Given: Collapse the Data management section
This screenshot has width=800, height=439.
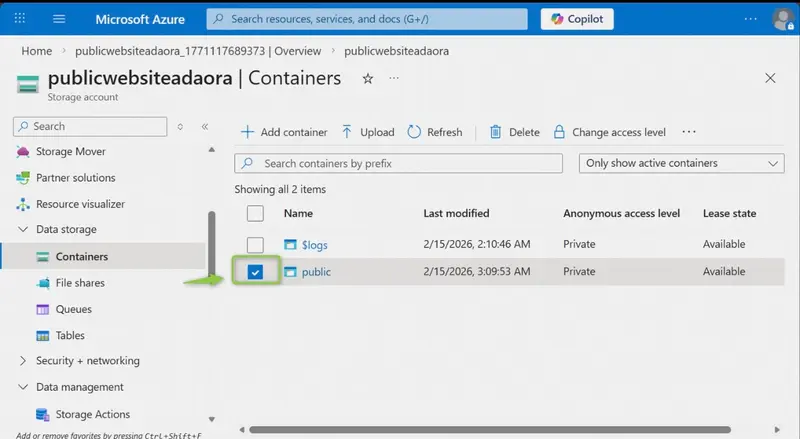Looking at the screenshot, I should point(23,387).
